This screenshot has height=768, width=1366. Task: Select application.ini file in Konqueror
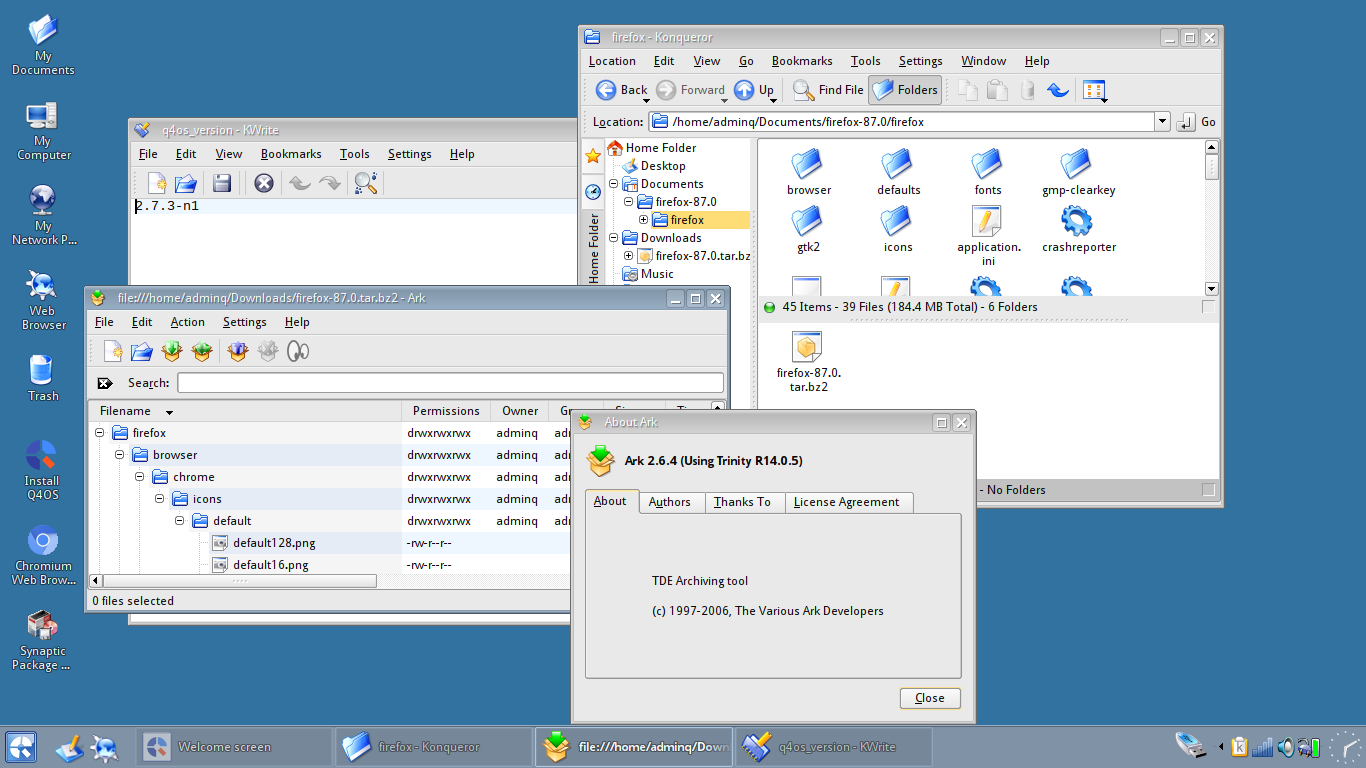click(x=987, y=235)
